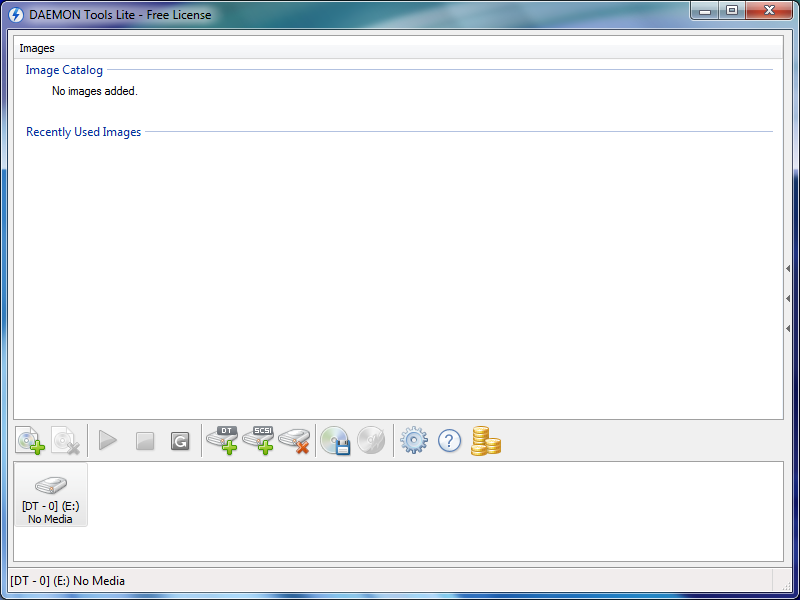The width and height of the screenshot is (800, 600).
Task: Click the Add Image icon
Action: click(31, 440)
